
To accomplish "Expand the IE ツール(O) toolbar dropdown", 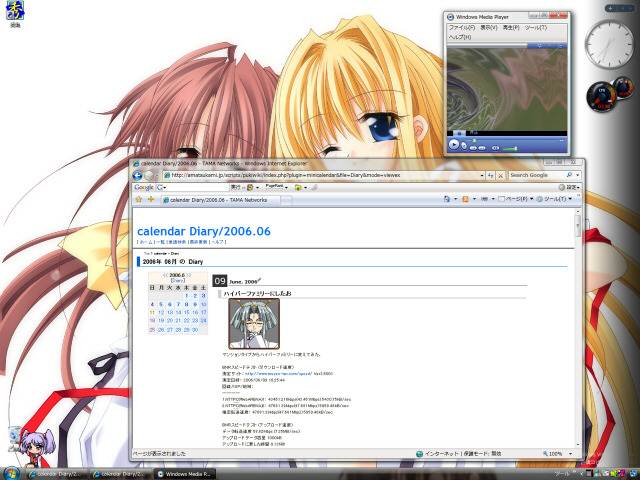I will coord(554,199).
